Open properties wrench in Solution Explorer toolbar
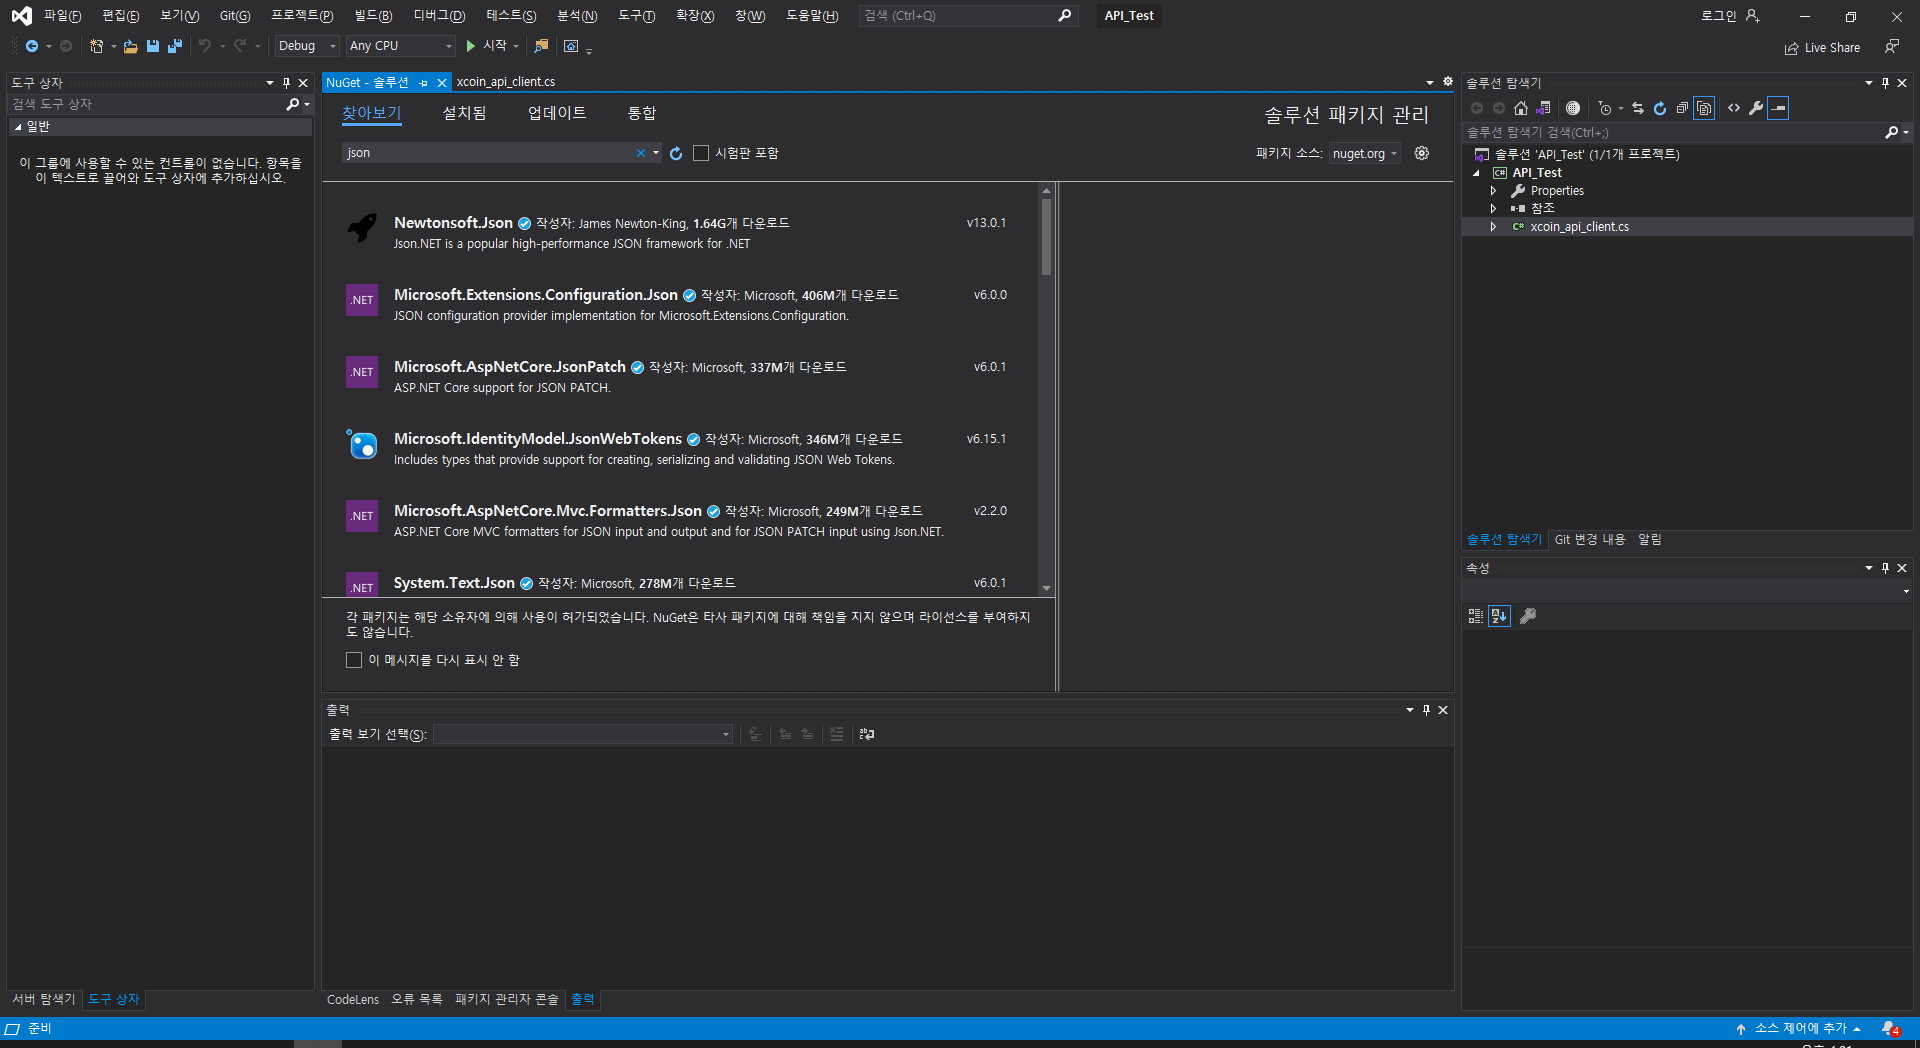 click(x=1756, y=108)
